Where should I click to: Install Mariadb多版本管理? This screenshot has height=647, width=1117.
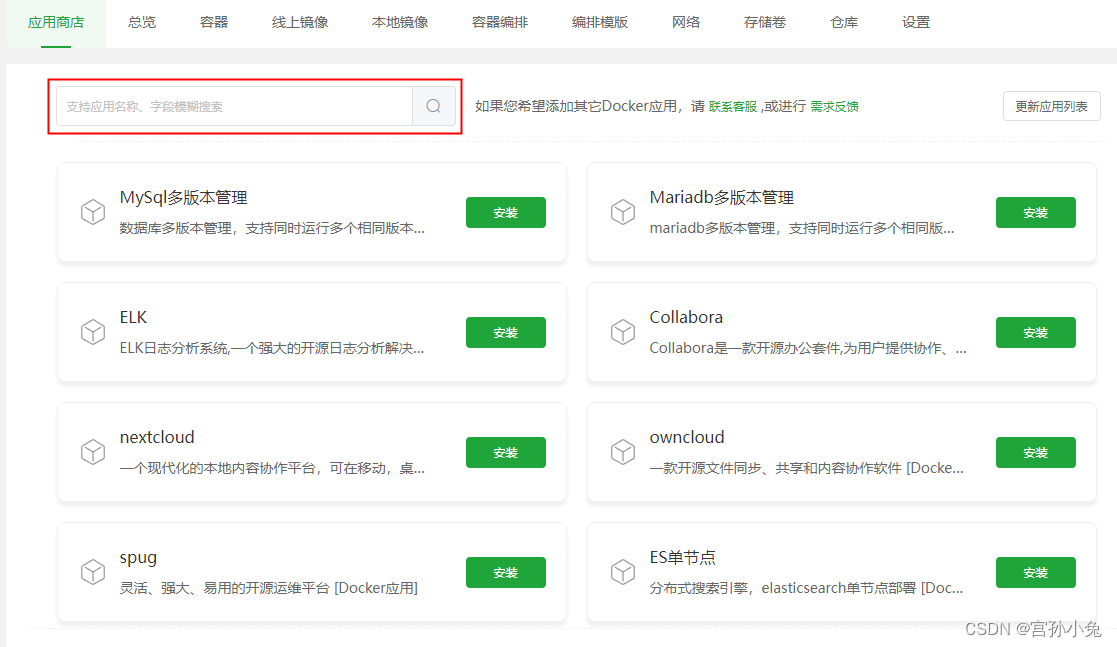(x=1036, y=212)
